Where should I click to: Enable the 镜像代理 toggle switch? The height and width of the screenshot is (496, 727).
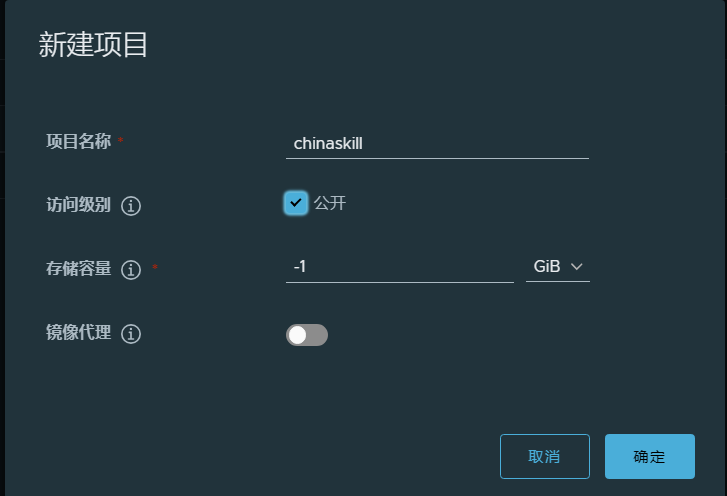tap(307, 335)
